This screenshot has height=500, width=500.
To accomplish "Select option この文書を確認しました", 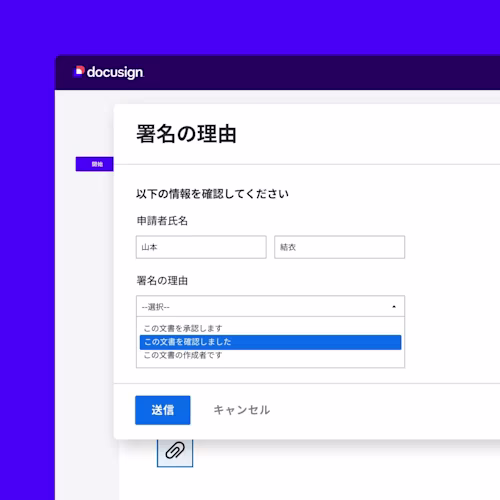I will pyautogui.click(x=270, y=342).
